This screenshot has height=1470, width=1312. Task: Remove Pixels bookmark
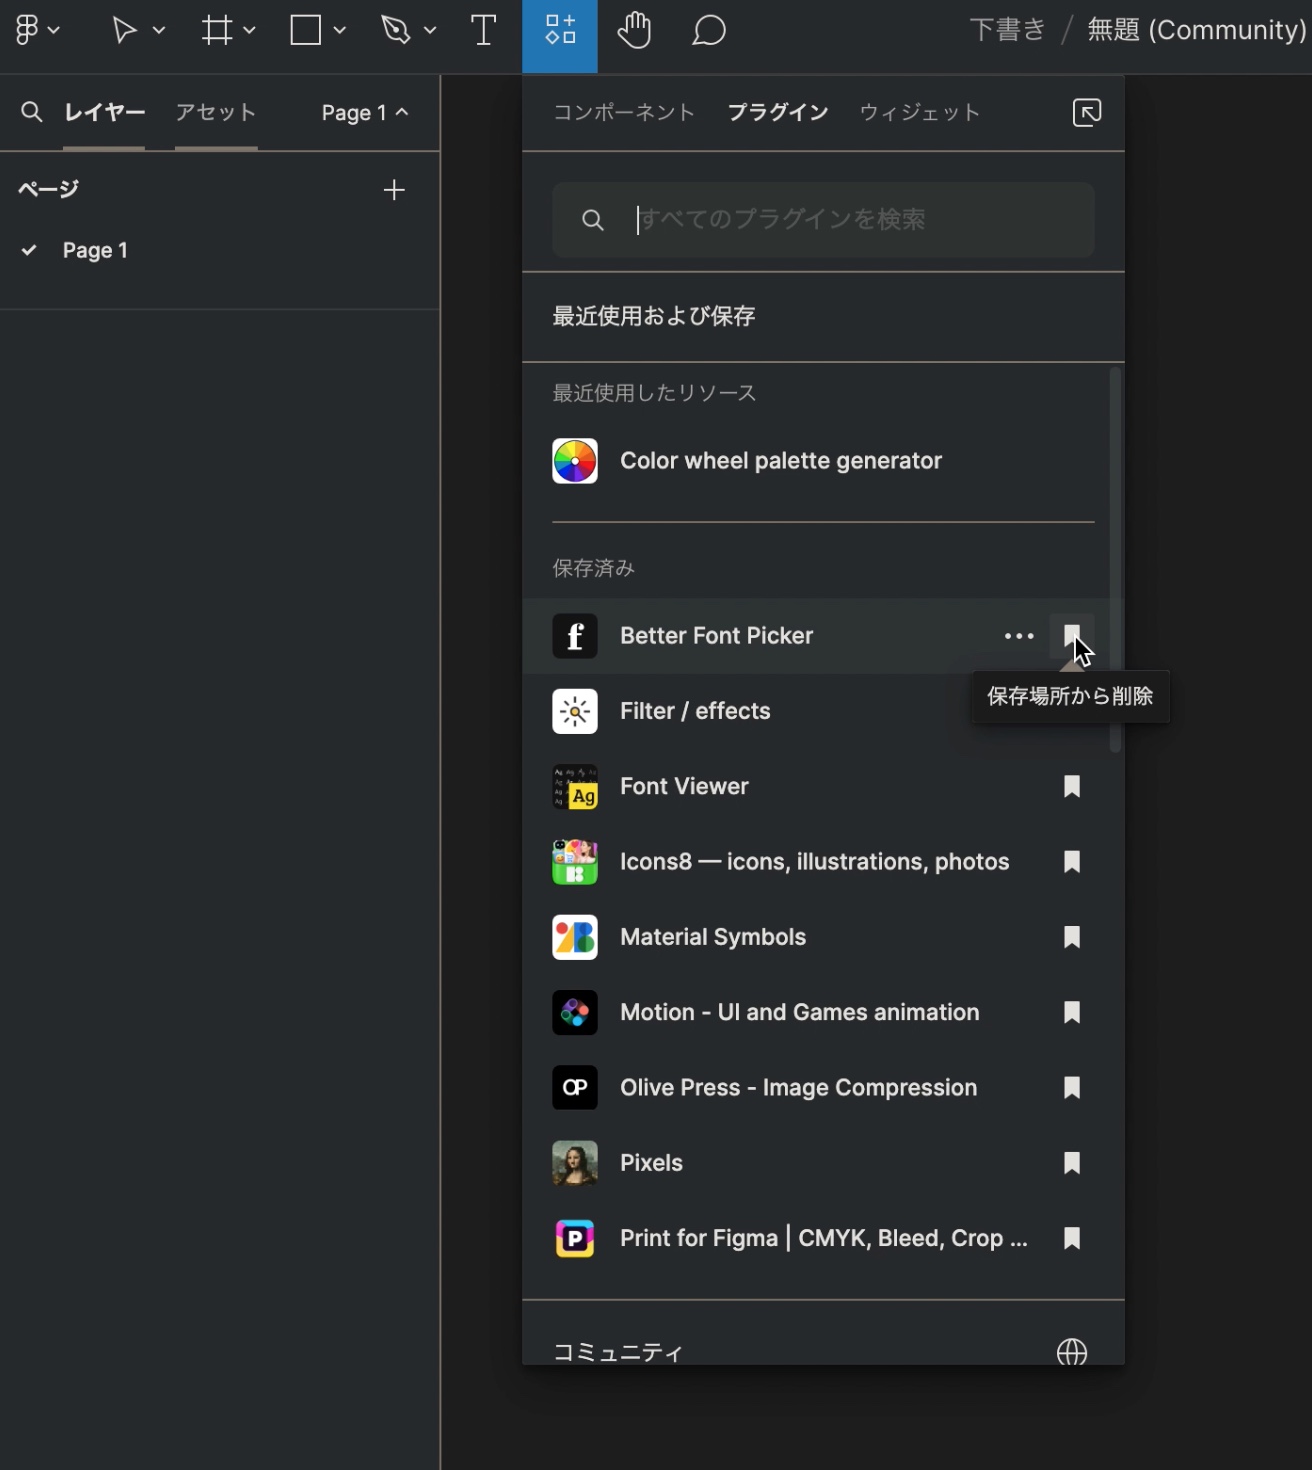[x=1072, y=1163]
